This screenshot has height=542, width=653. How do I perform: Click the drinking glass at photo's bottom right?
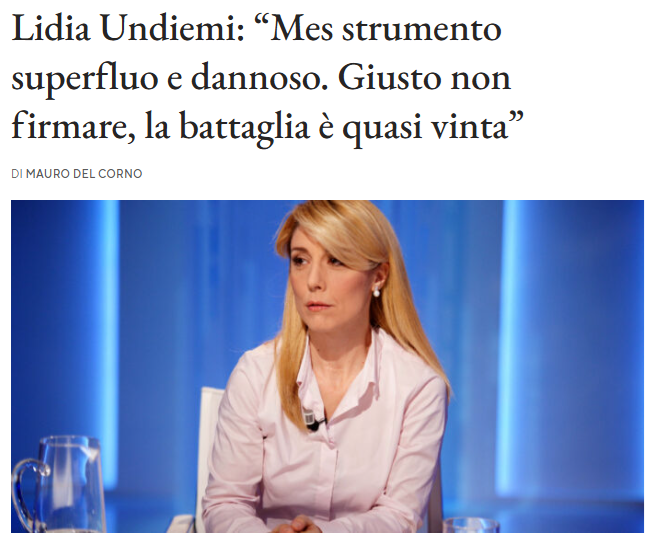pos(471,525)
